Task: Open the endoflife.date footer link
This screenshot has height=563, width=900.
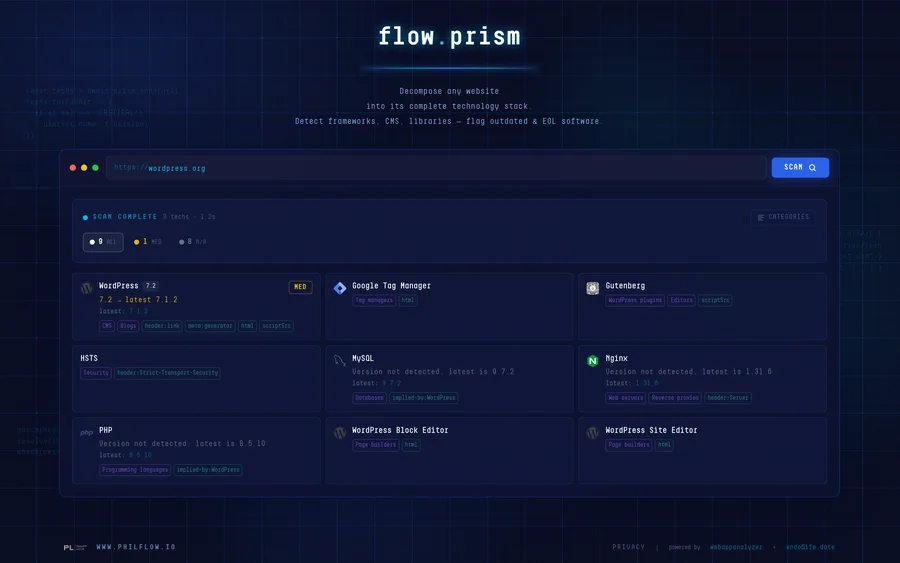Action: pyautogui.click(x=810, y=547)
